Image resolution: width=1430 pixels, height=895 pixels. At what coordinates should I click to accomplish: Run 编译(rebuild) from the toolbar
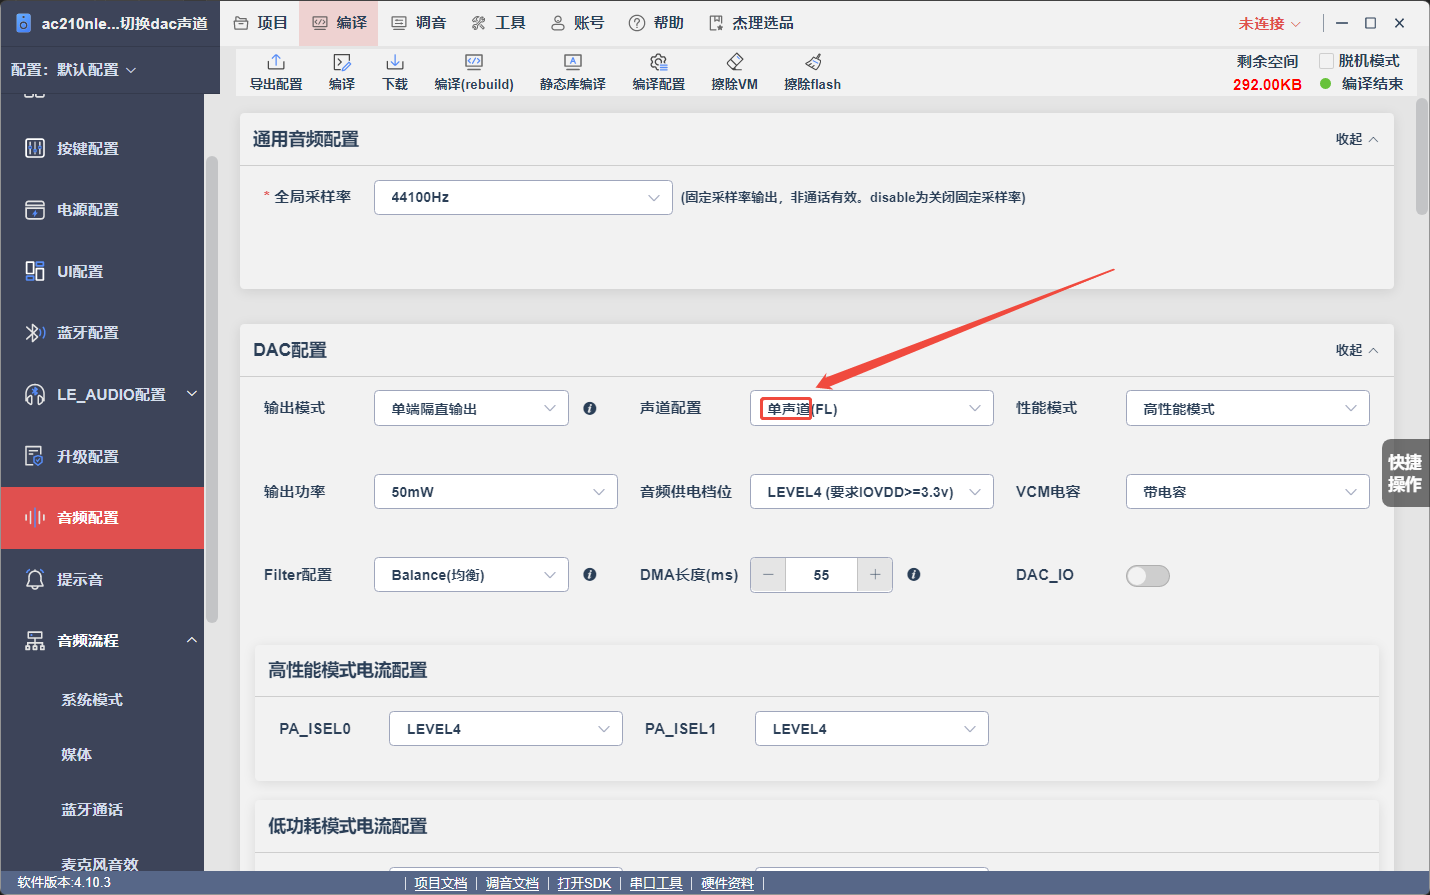click(x=474, y=72)
